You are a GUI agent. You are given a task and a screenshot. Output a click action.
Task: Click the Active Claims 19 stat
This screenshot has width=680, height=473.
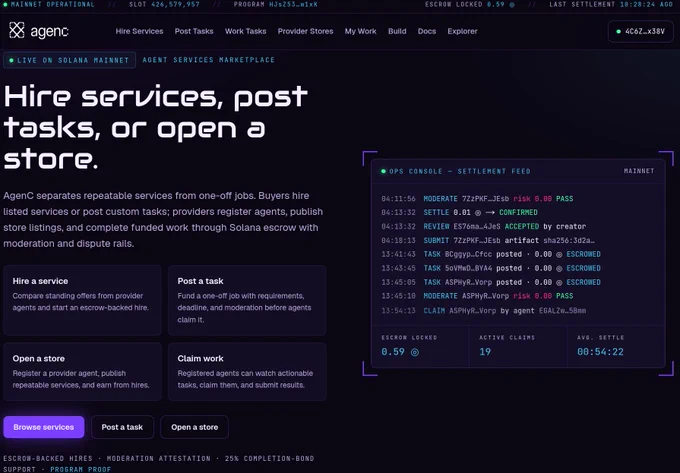[518, 346]
